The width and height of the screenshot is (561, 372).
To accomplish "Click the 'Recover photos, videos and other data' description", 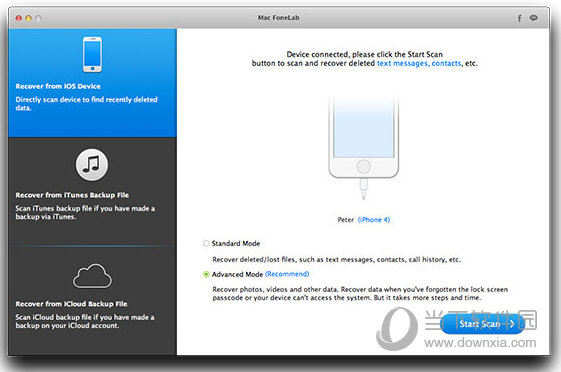I will tap(360, 293).
